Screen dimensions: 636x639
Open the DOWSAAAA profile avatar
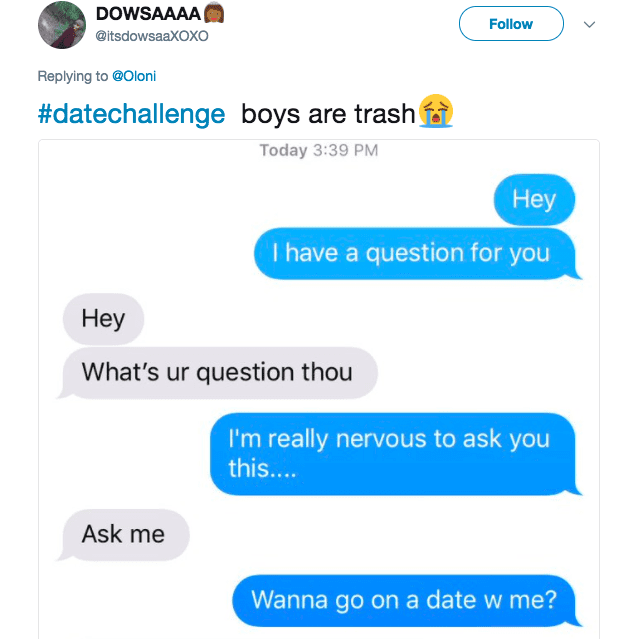(x=62, y=25)
